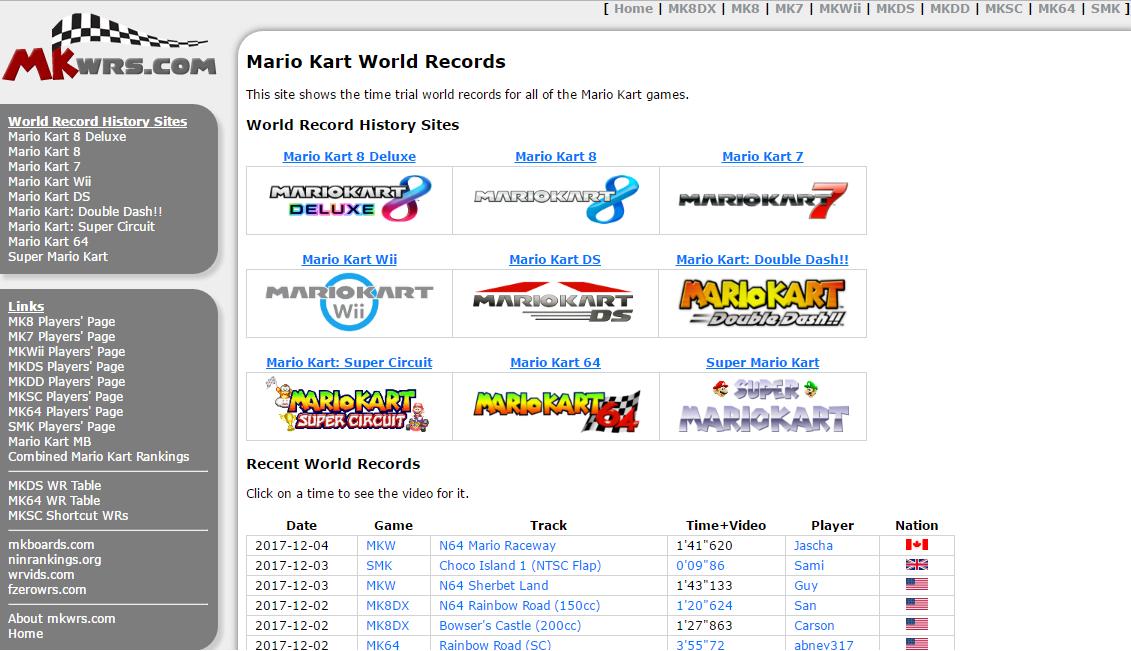Visit fzerowrs.com from sidebar

click(x=47, y=590)
